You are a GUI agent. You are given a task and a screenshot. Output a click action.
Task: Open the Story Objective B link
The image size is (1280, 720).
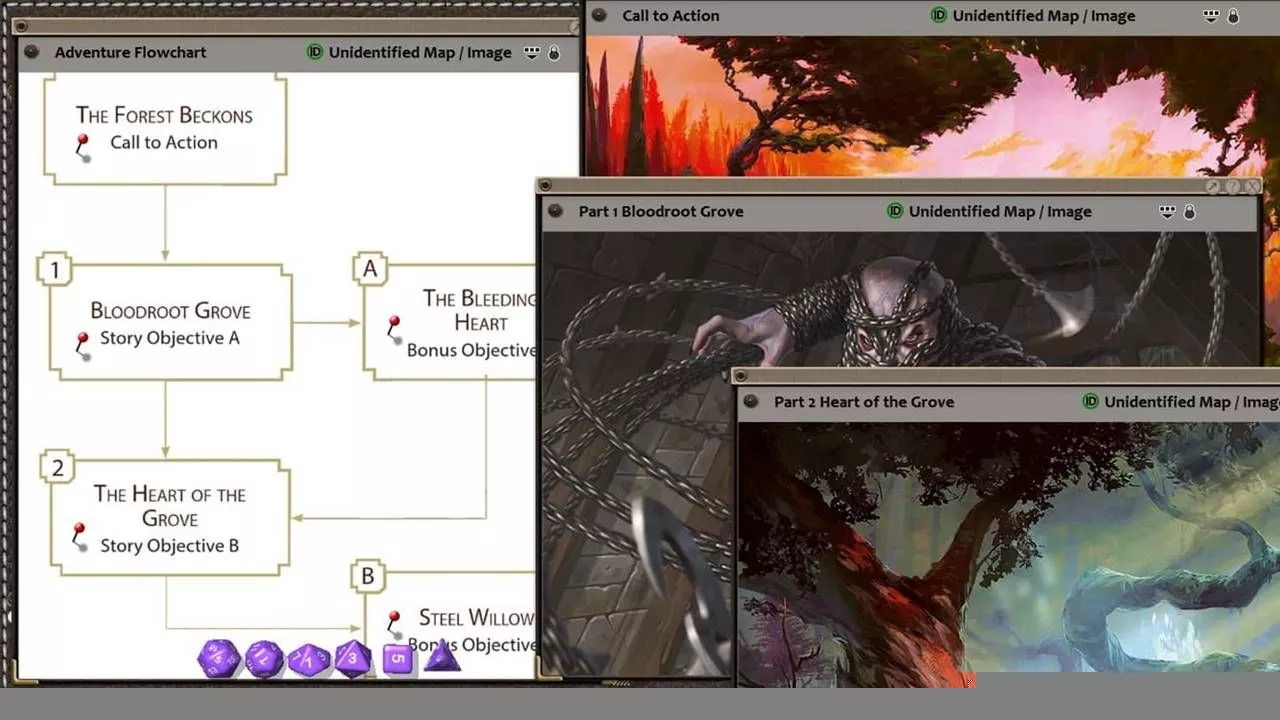(170, 545)
